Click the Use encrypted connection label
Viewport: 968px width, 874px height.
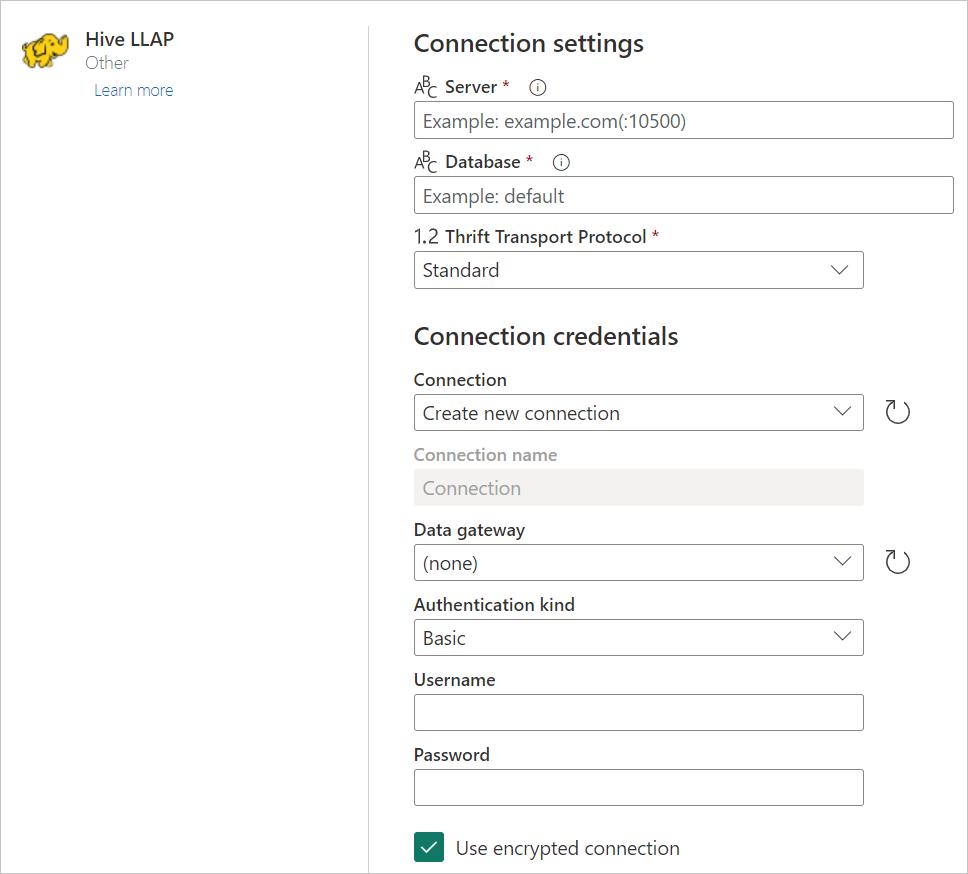pos(567,848)
